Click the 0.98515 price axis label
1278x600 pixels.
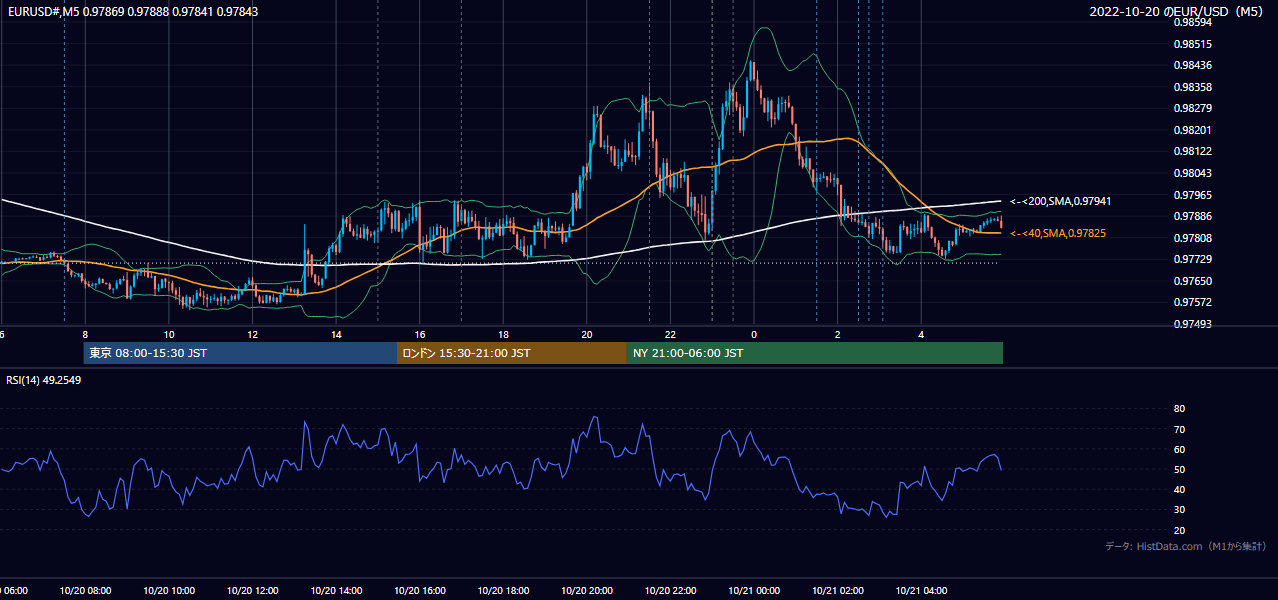pos(1192,44)
